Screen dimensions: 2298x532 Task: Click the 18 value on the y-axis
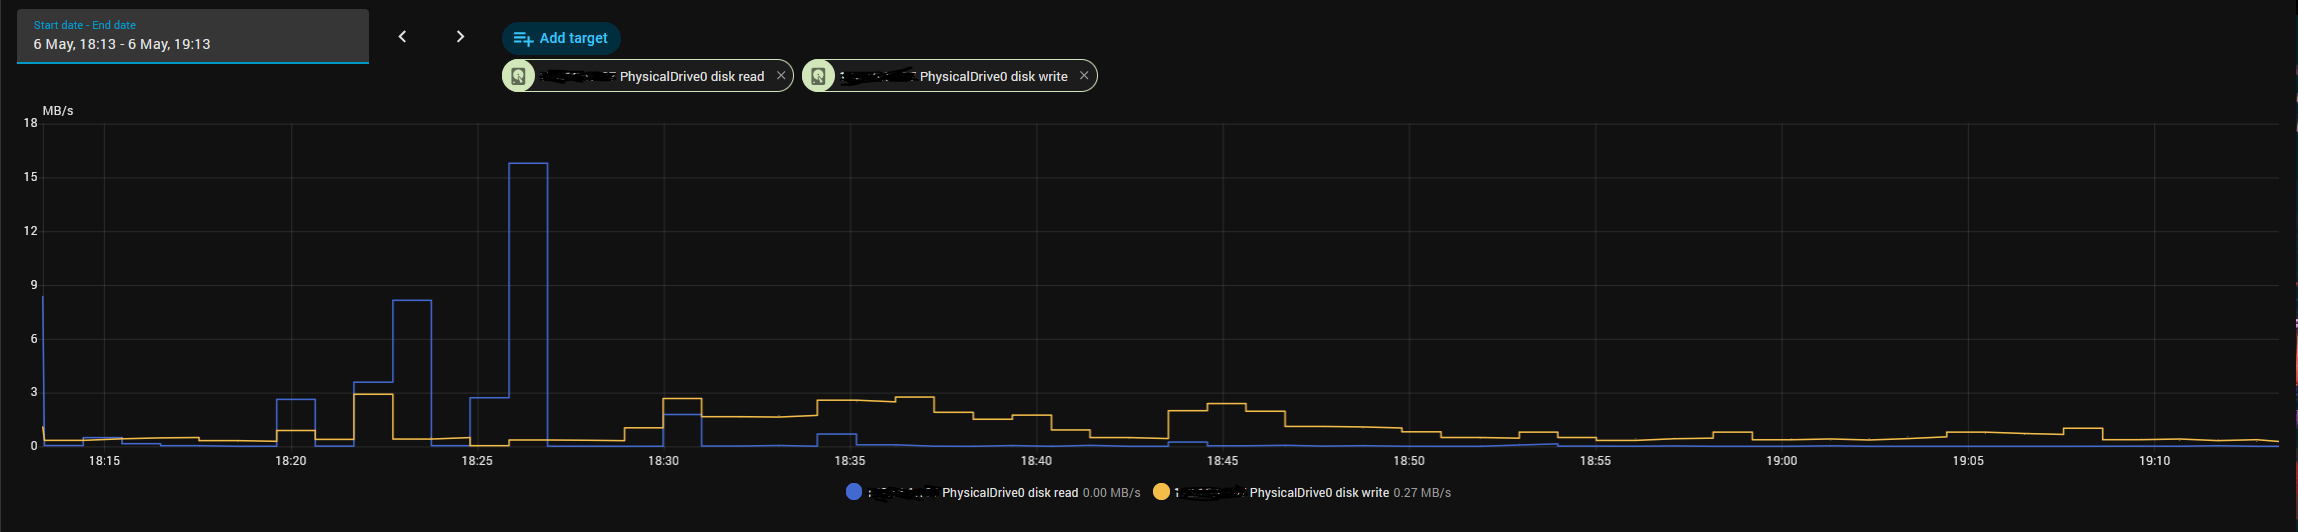click(31, 123)
